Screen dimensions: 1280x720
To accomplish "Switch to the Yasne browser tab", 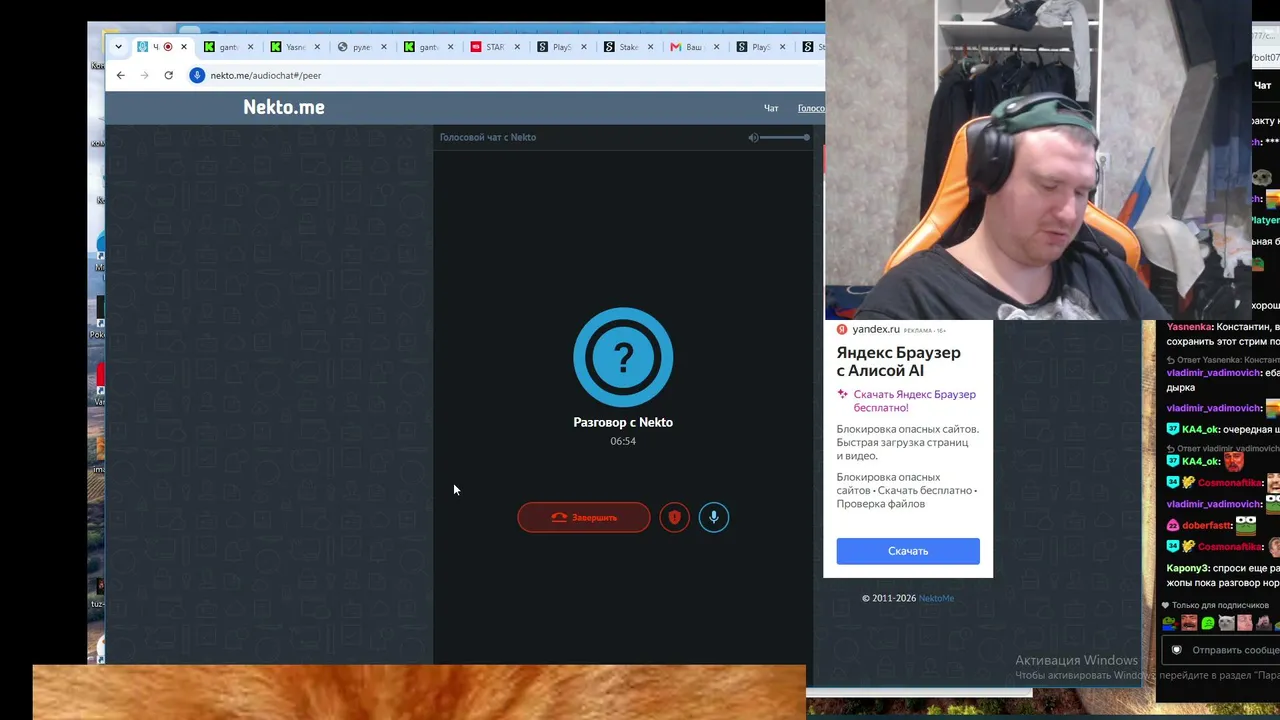I will click(296, 47).
